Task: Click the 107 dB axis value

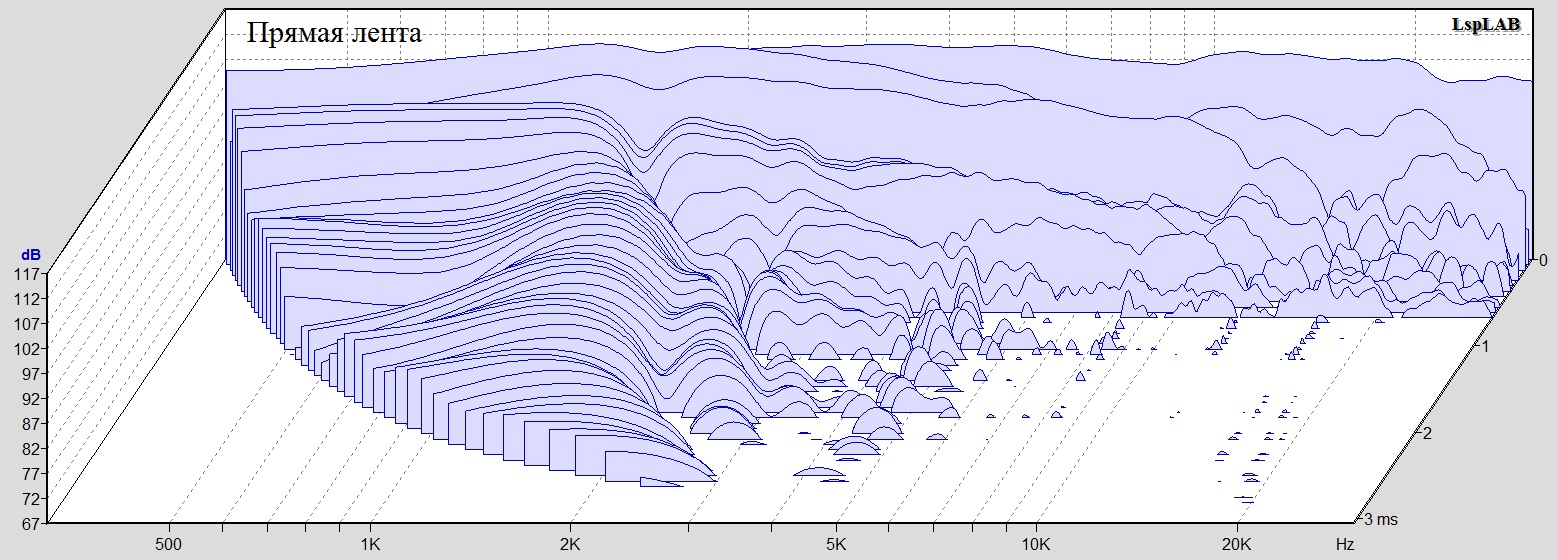Action: 28,324
